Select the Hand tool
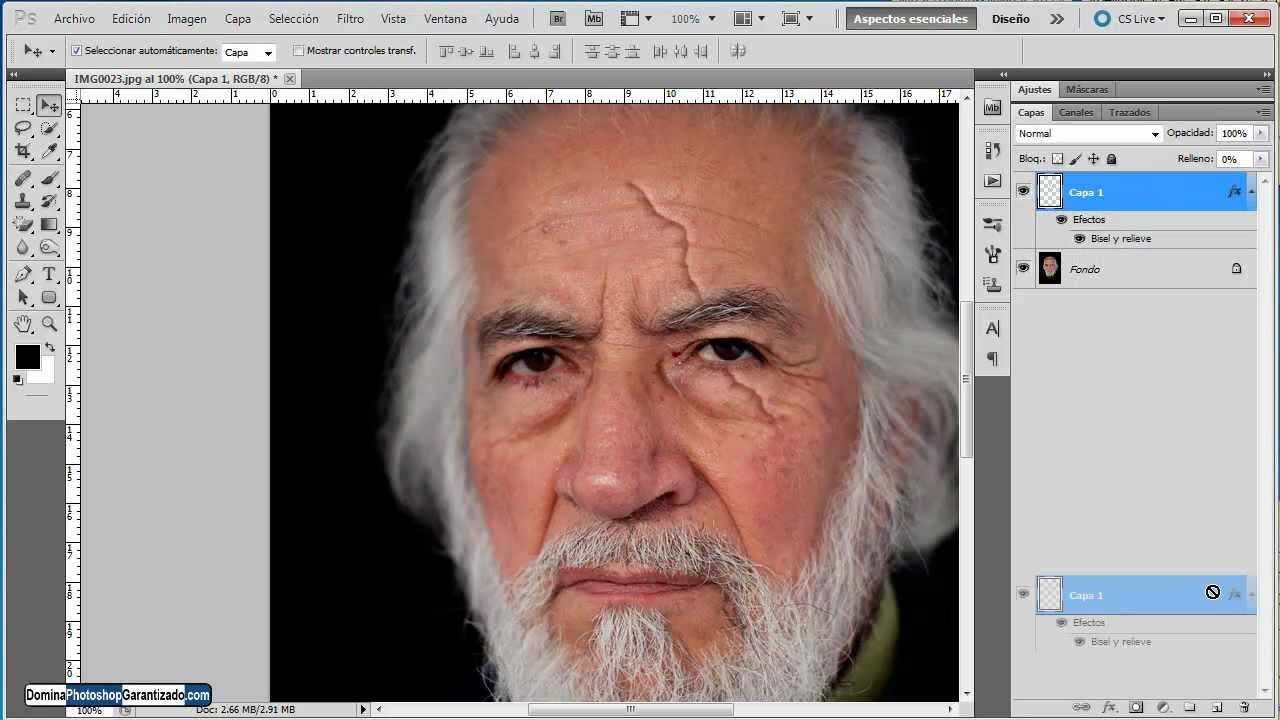 pos(23,324)
